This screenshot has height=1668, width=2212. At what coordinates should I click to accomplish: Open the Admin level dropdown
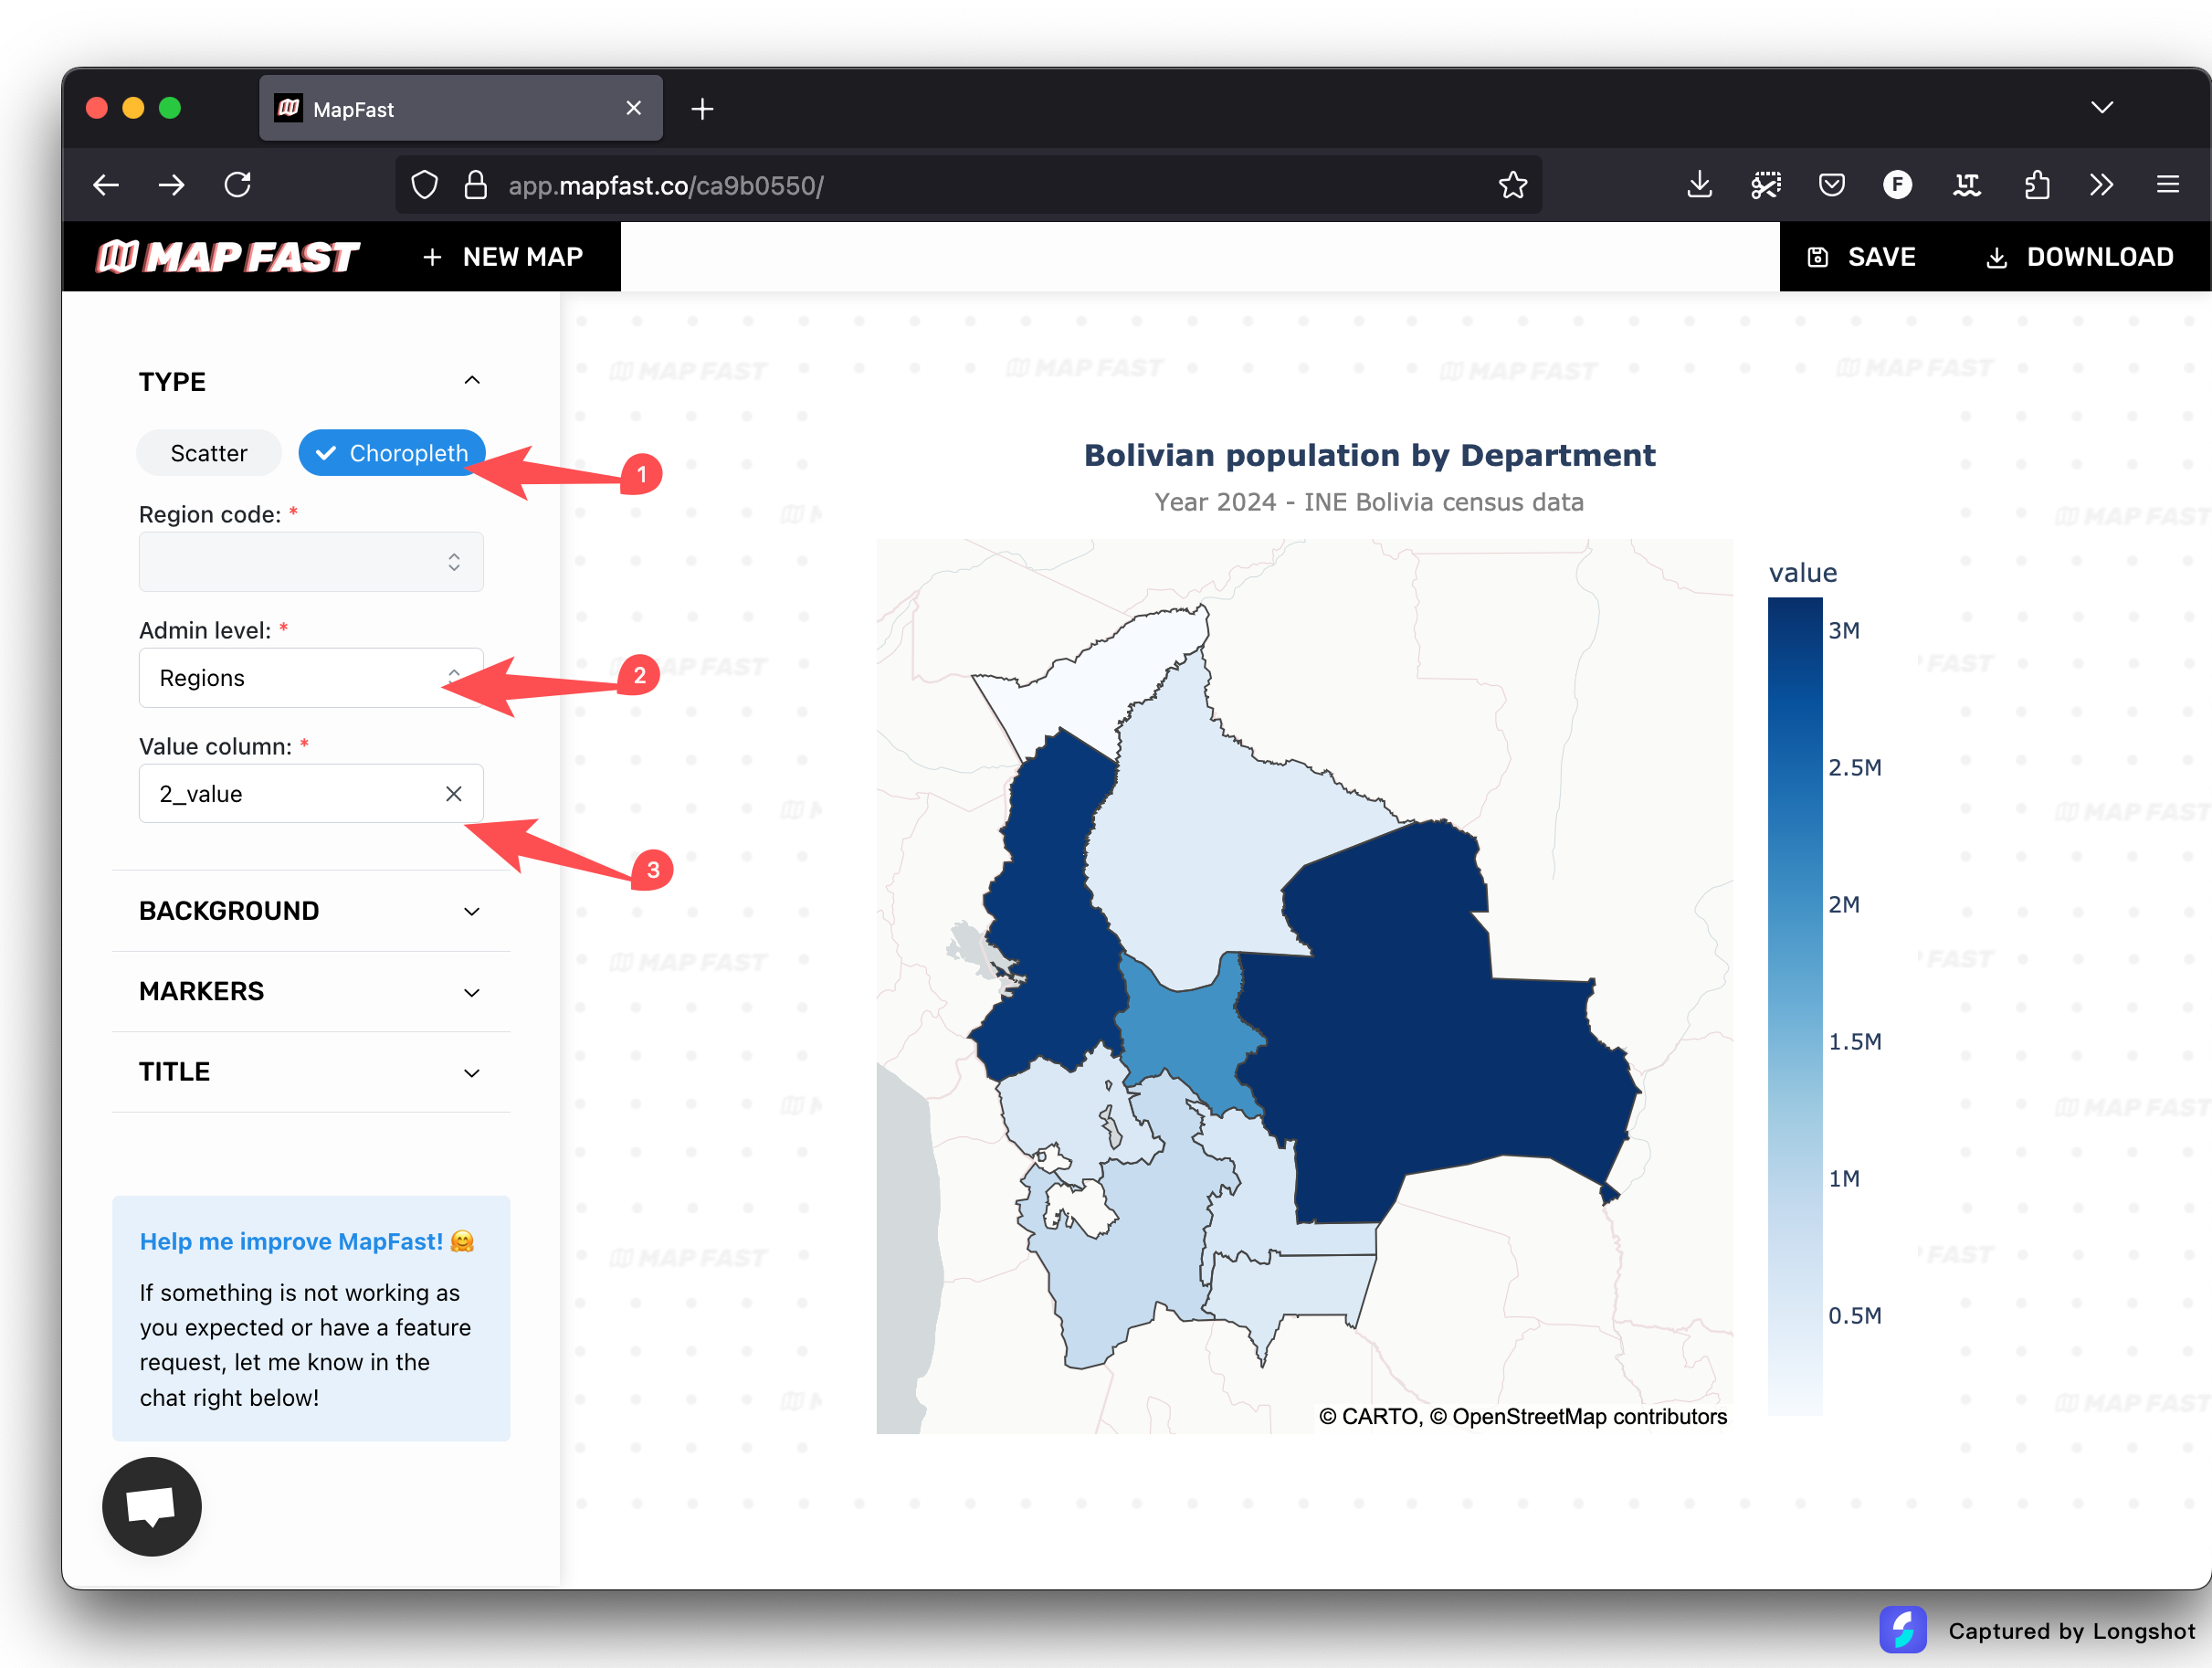(311, 678)
